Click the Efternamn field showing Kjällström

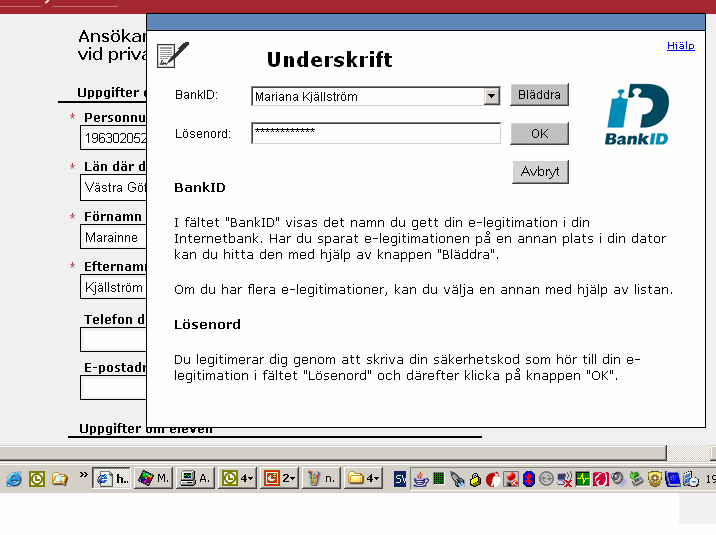coord(113,287)
